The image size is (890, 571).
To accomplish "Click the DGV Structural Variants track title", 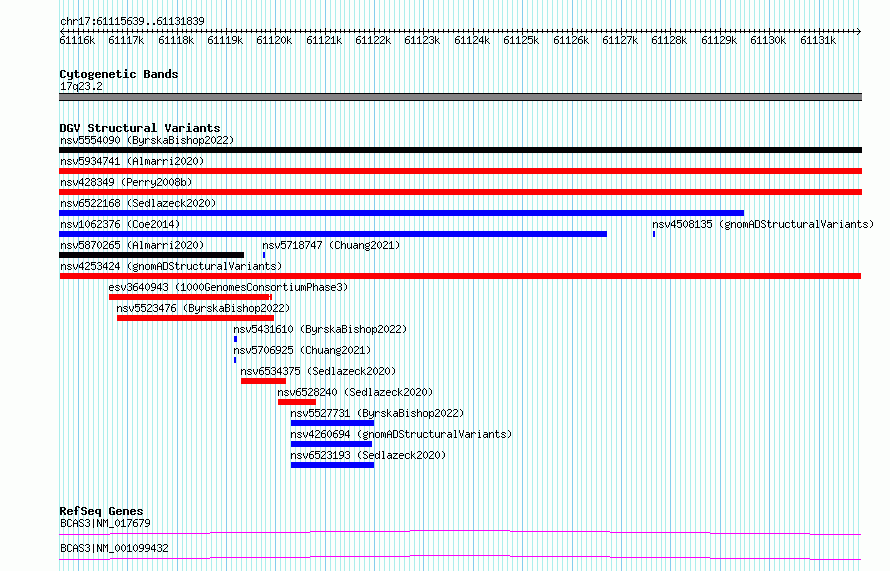I will tap(140, 128).
